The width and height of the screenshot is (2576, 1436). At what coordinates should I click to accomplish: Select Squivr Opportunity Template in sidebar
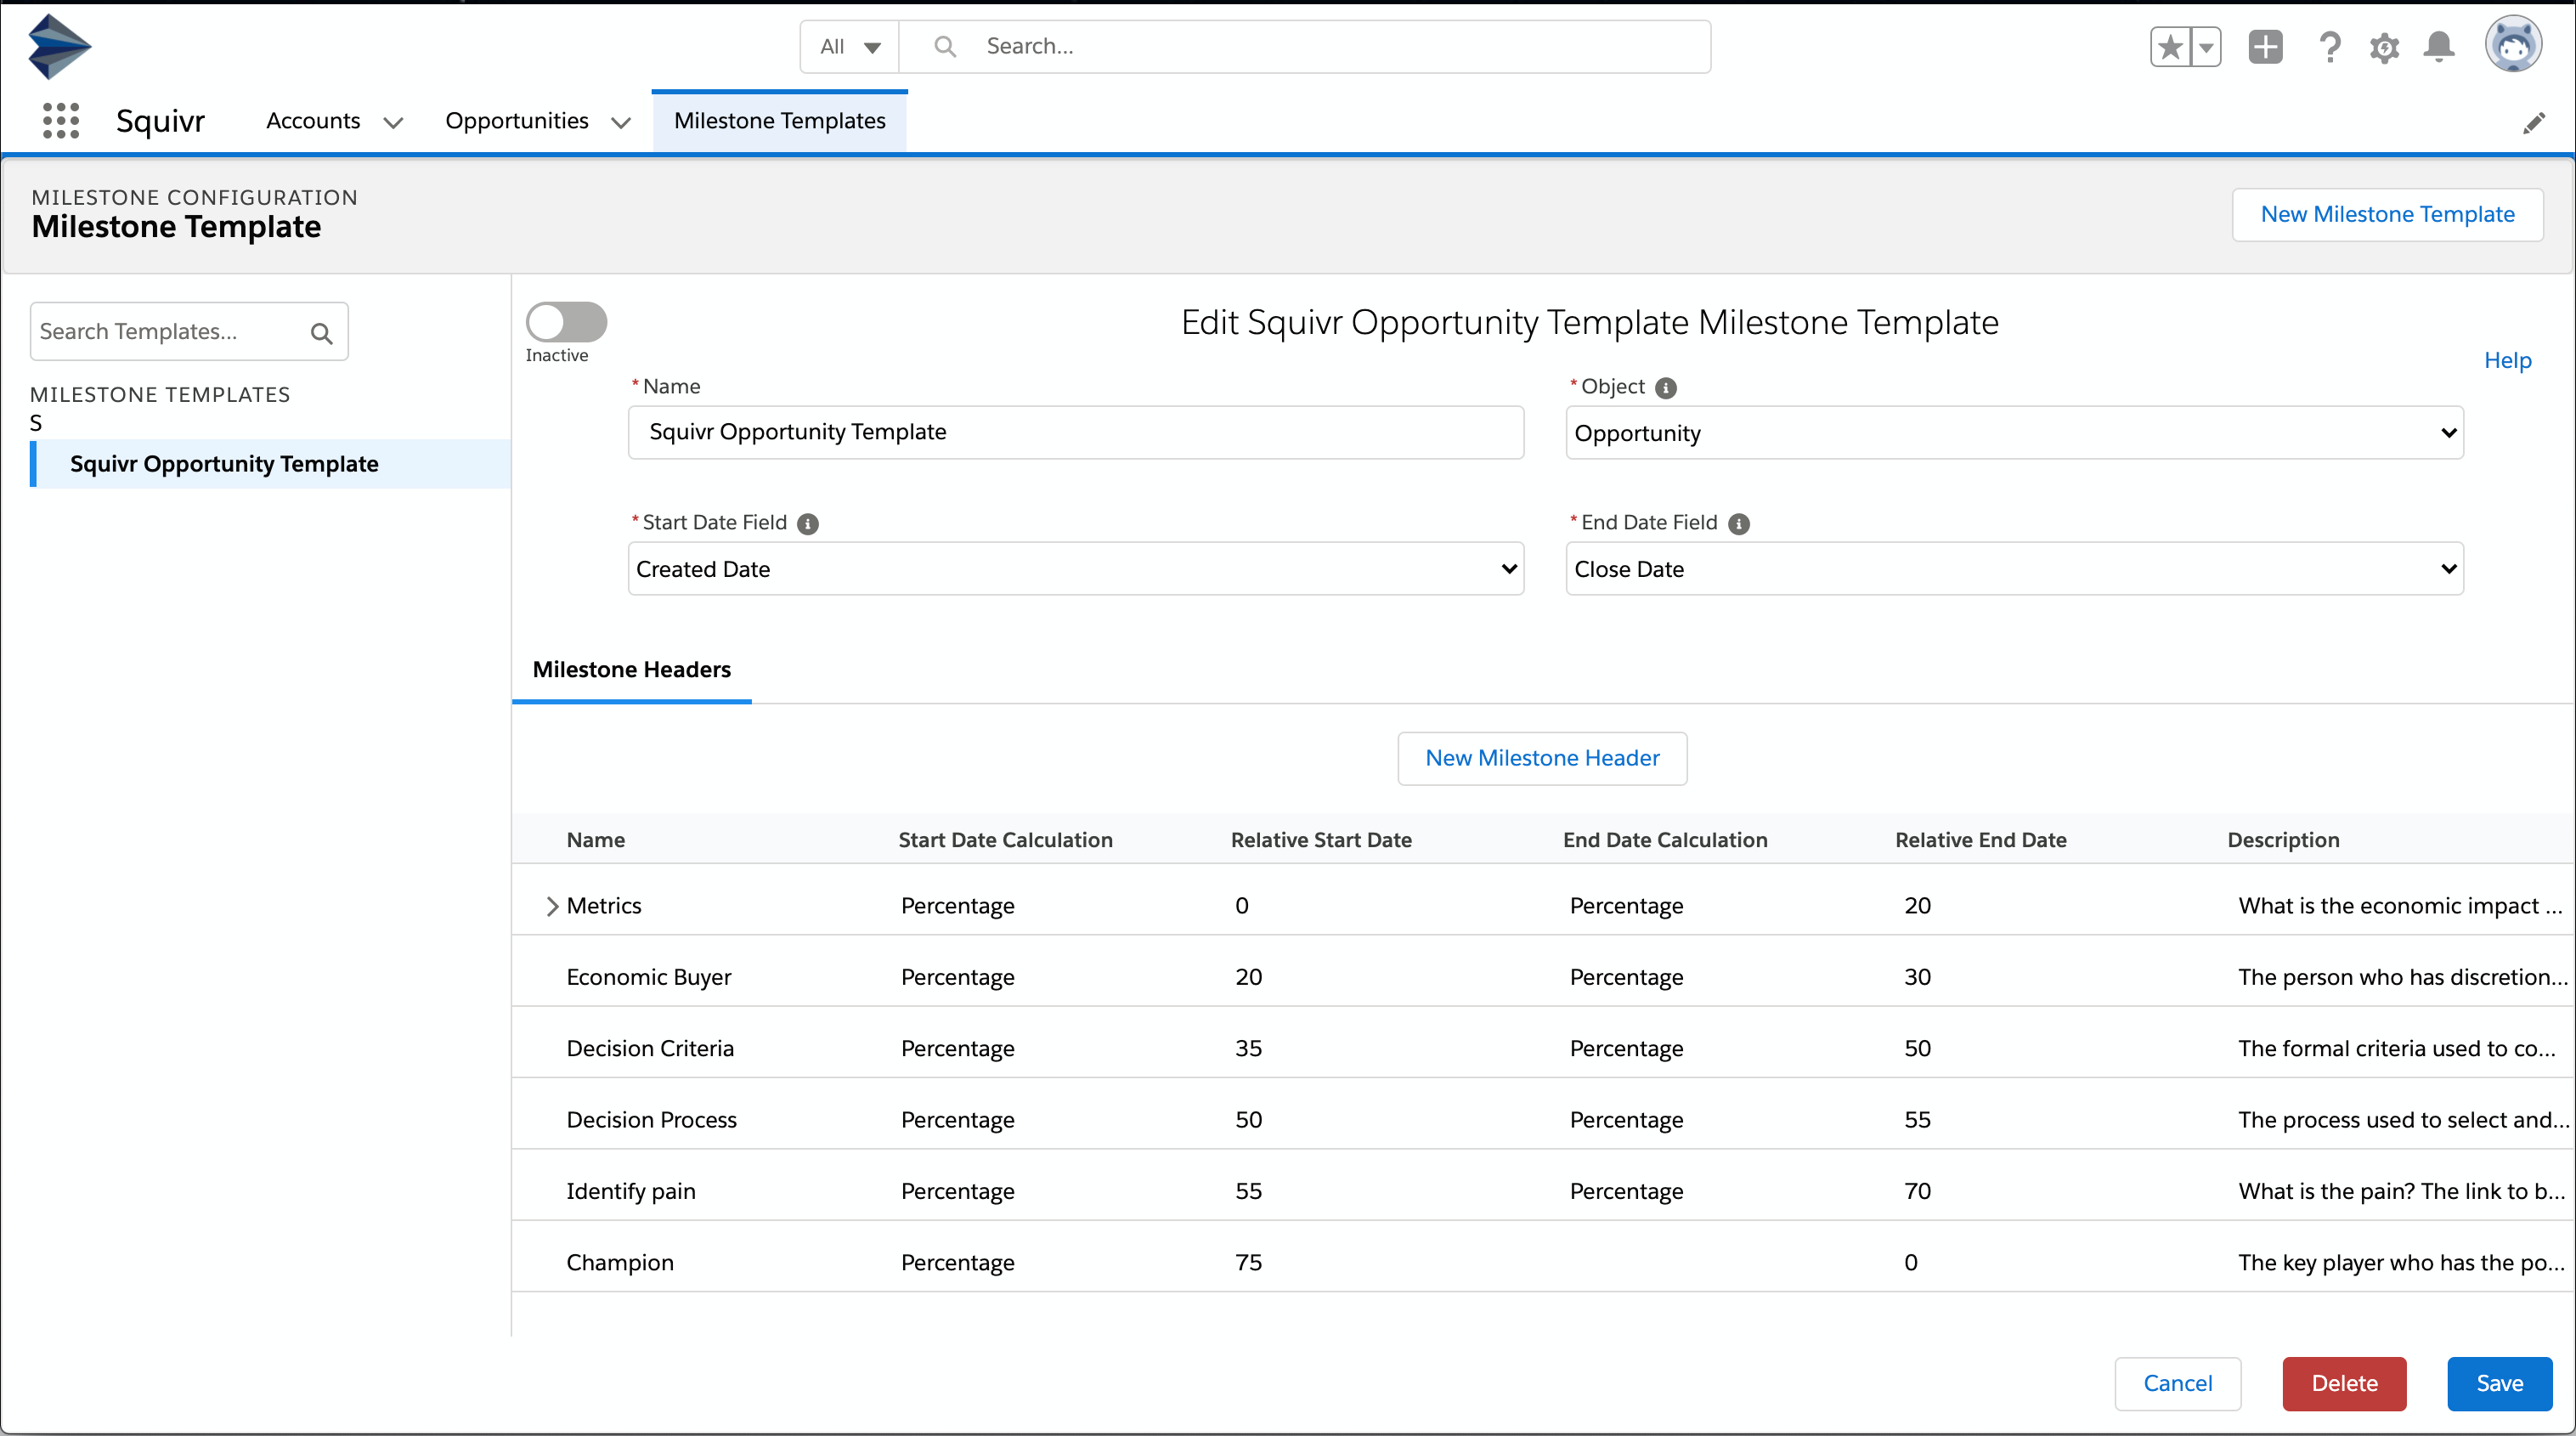pos(271,464)
